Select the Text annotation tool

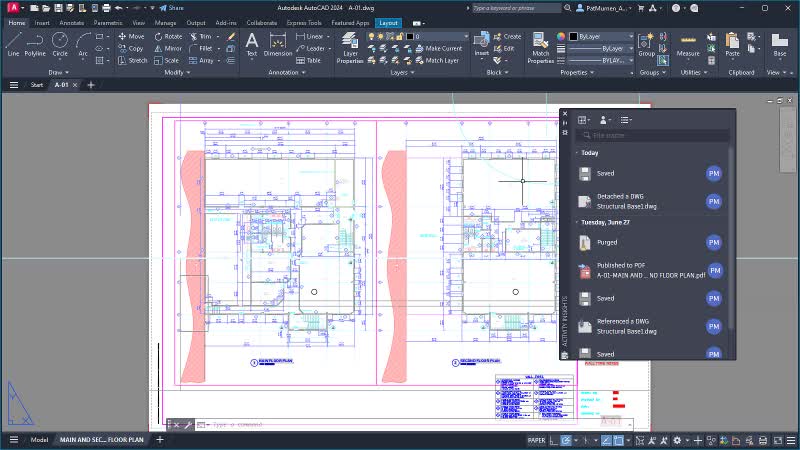pyautogui.click(x=252, y=44)
